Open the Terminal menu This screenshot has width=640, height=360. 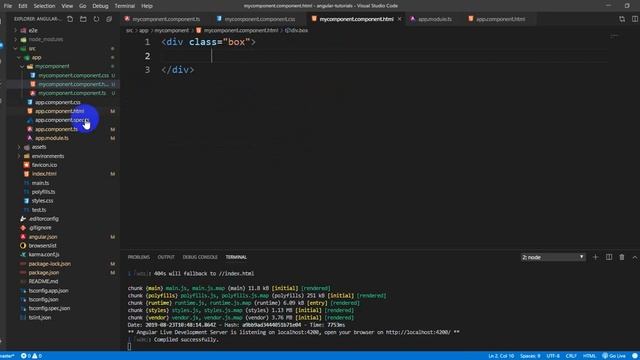click(124, 6)
